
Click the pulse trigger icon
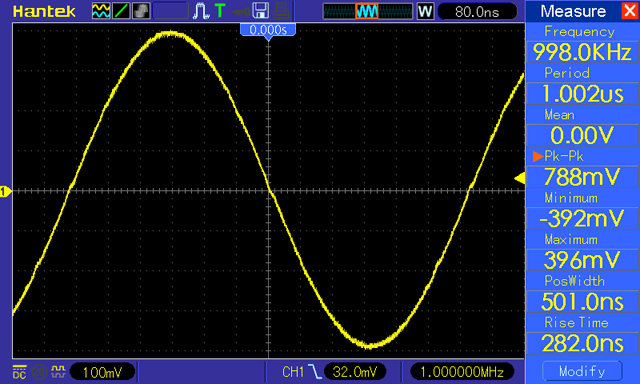point(200,11)
